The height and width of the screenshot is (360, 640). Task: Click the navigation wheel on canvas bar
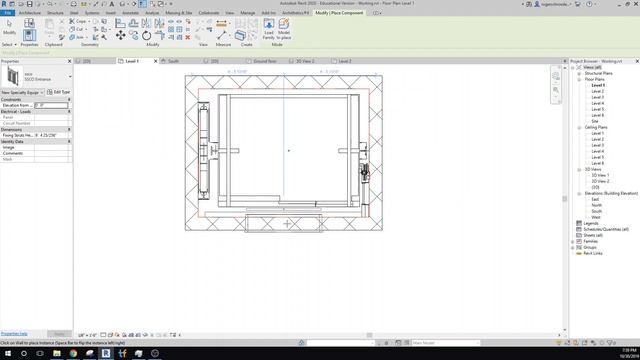(x=556, y=76)
